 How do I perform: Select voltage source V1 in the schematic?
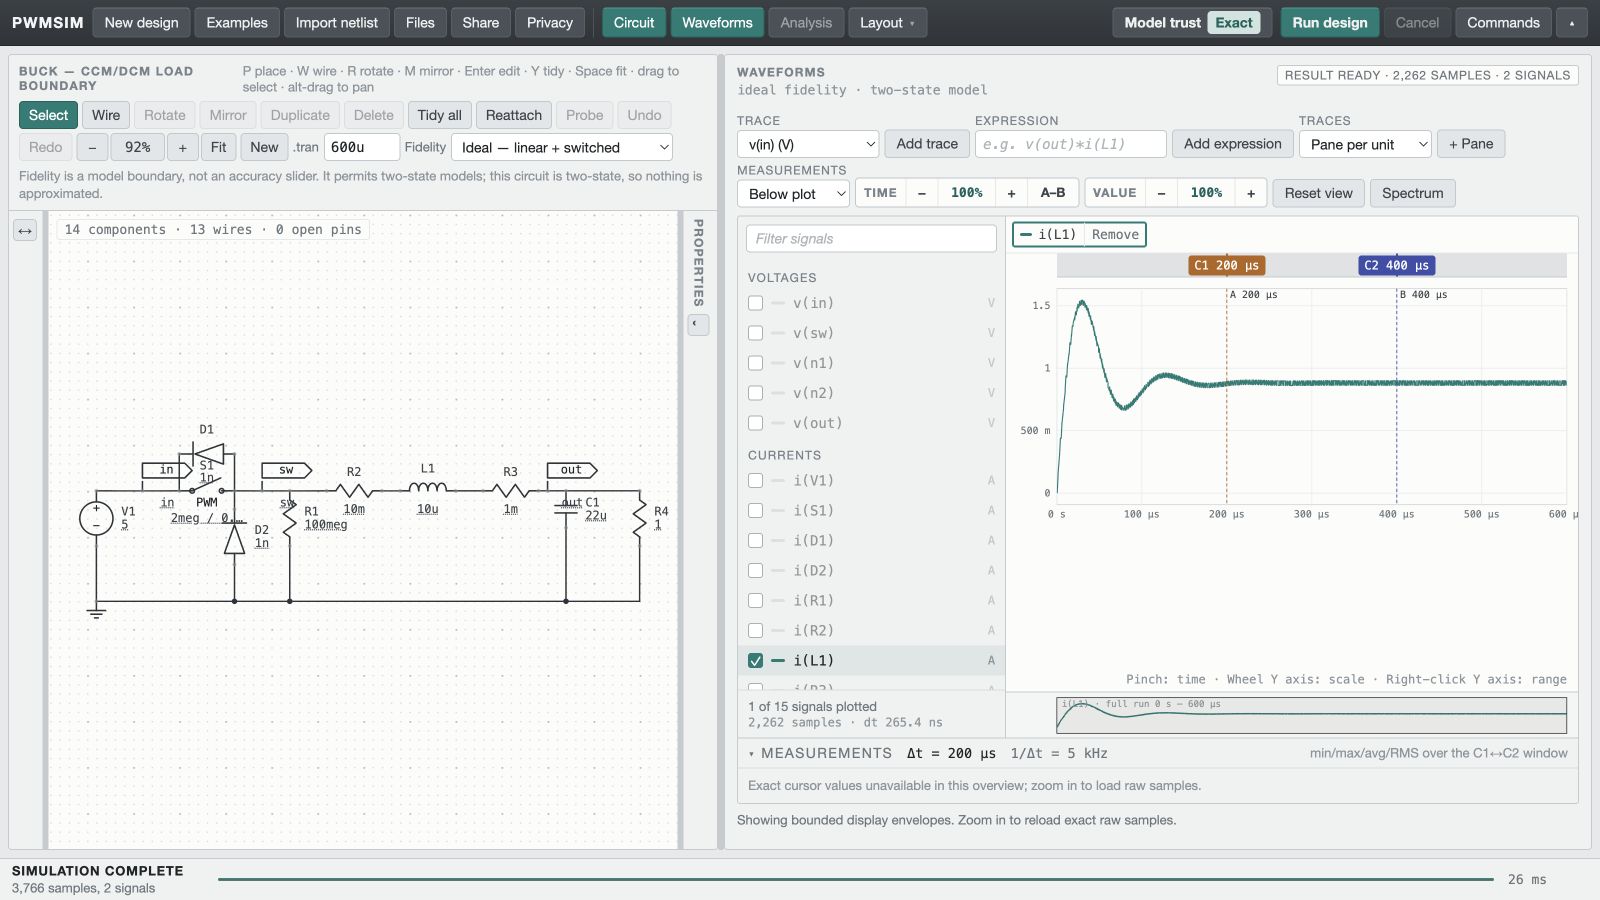tap(96, 518)
